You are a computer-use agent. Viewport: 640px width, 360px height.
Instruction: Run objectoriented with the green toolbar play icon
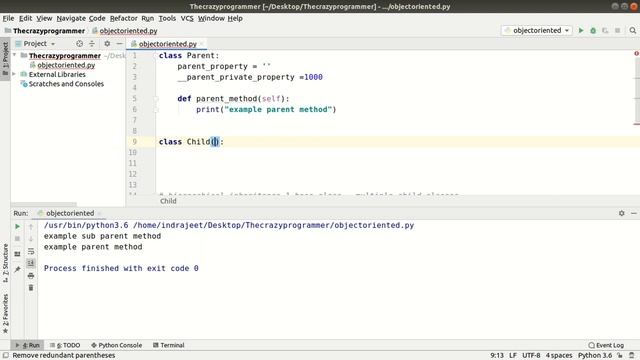(581, 31)
